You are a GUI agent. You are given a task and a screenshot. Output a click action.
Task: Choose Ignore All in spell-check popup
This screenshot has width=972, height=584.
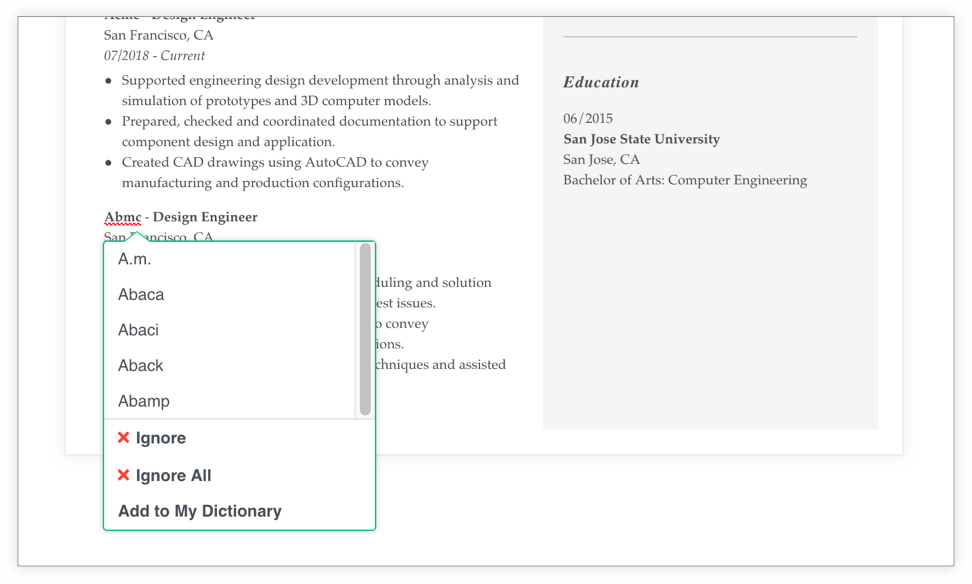click(x=173, y=476)
